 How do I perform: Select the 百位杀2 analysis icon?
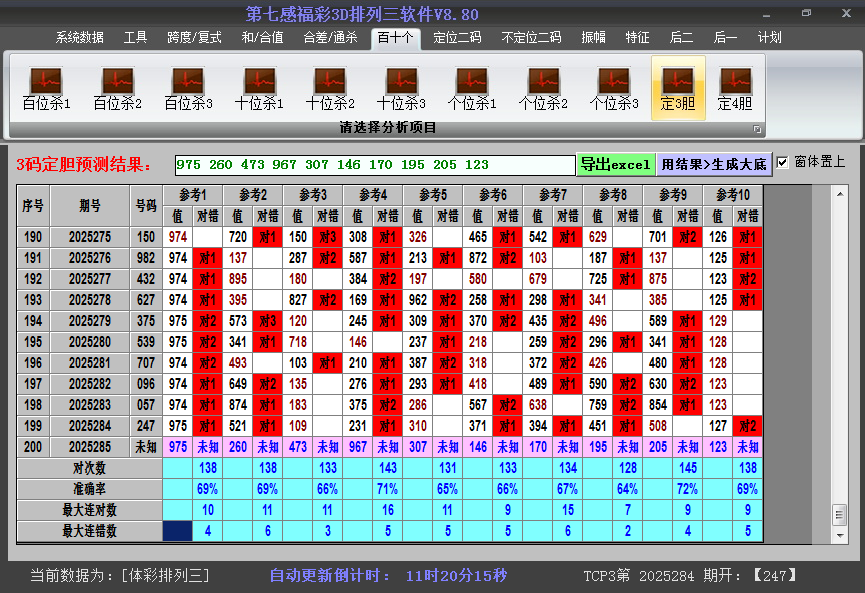[117, 88]
